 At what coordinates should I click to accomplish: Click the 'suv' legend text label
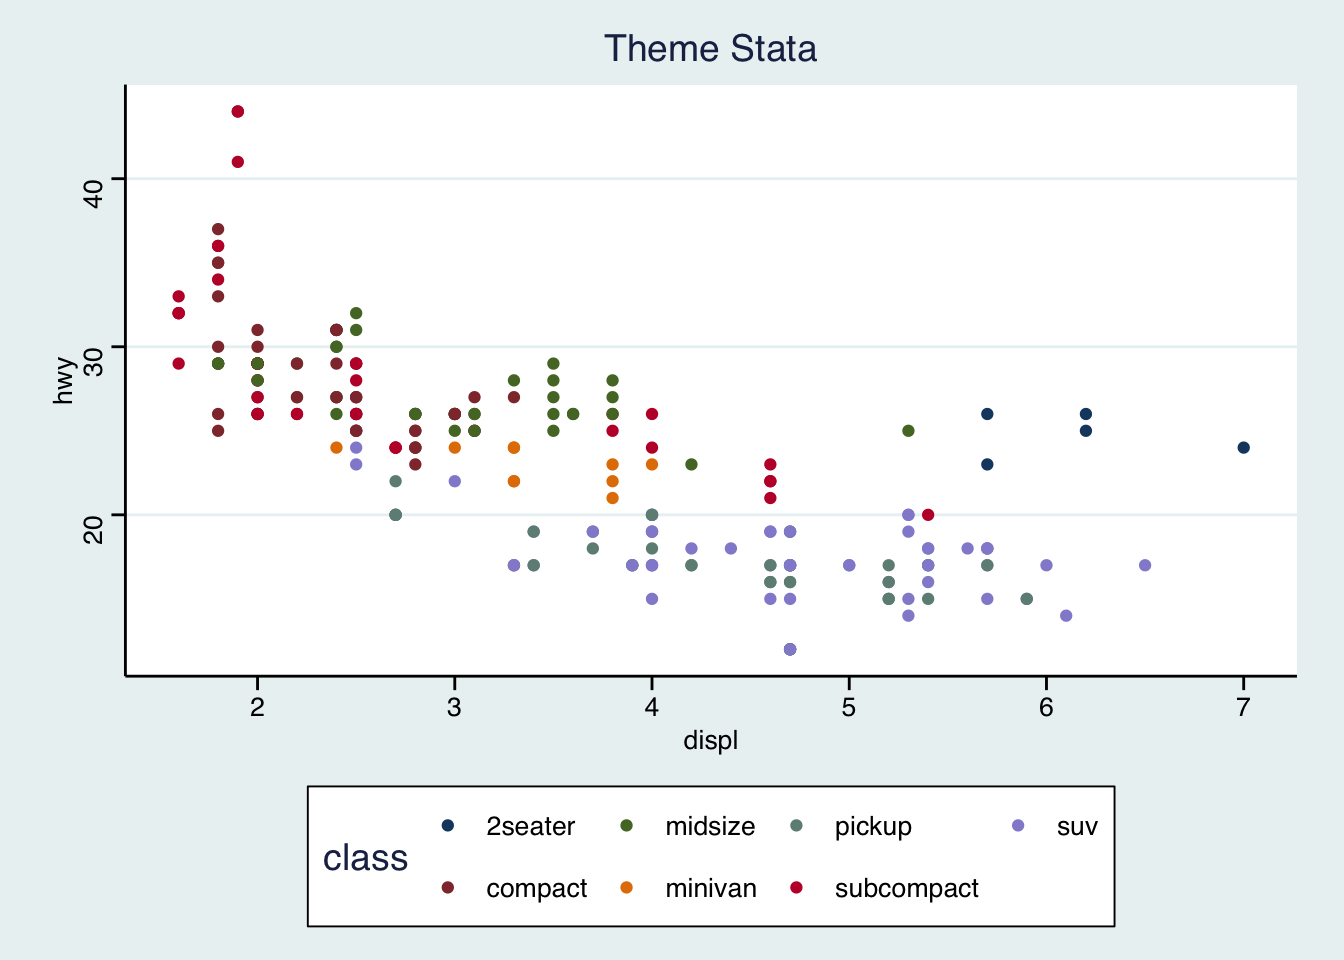1077,827
